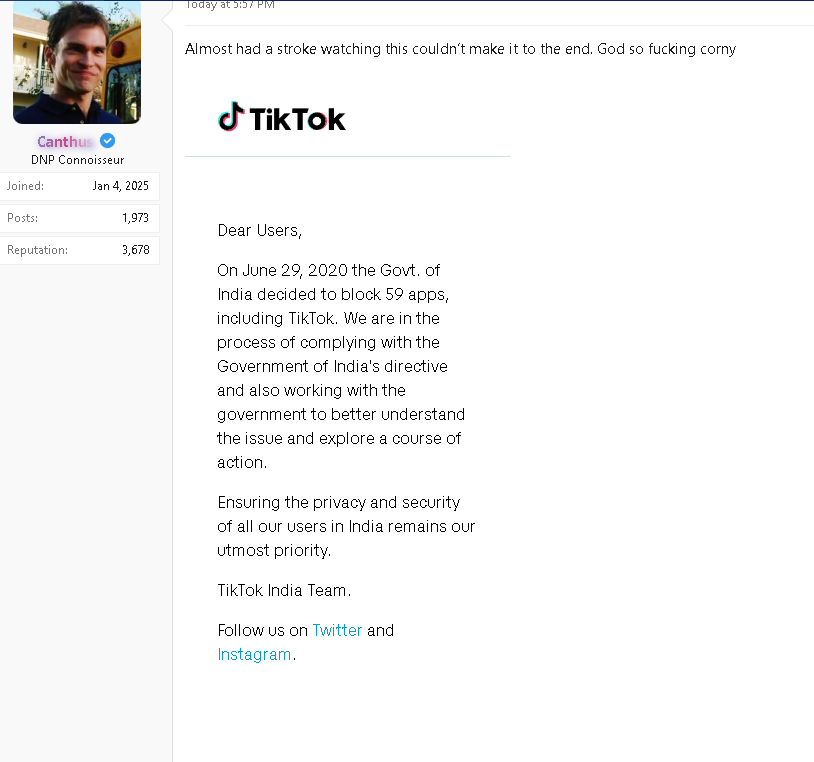This screenshot has height=762, width=814.
Task: Click the Posts label in user info
Action: (23, 218)
